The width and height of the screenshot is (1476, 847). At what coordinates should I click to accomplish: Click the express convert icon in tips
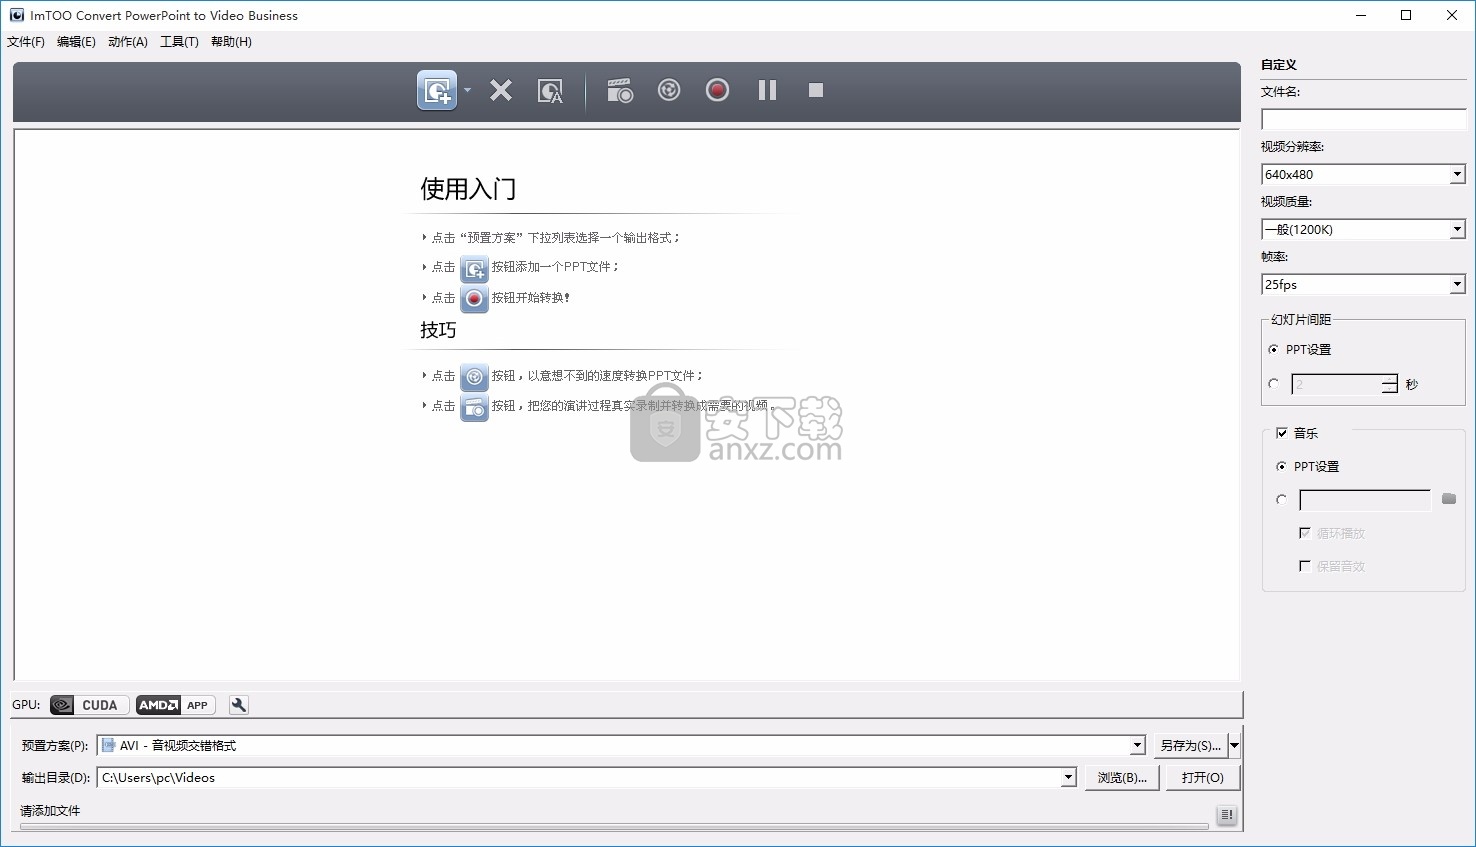point(474,376)
